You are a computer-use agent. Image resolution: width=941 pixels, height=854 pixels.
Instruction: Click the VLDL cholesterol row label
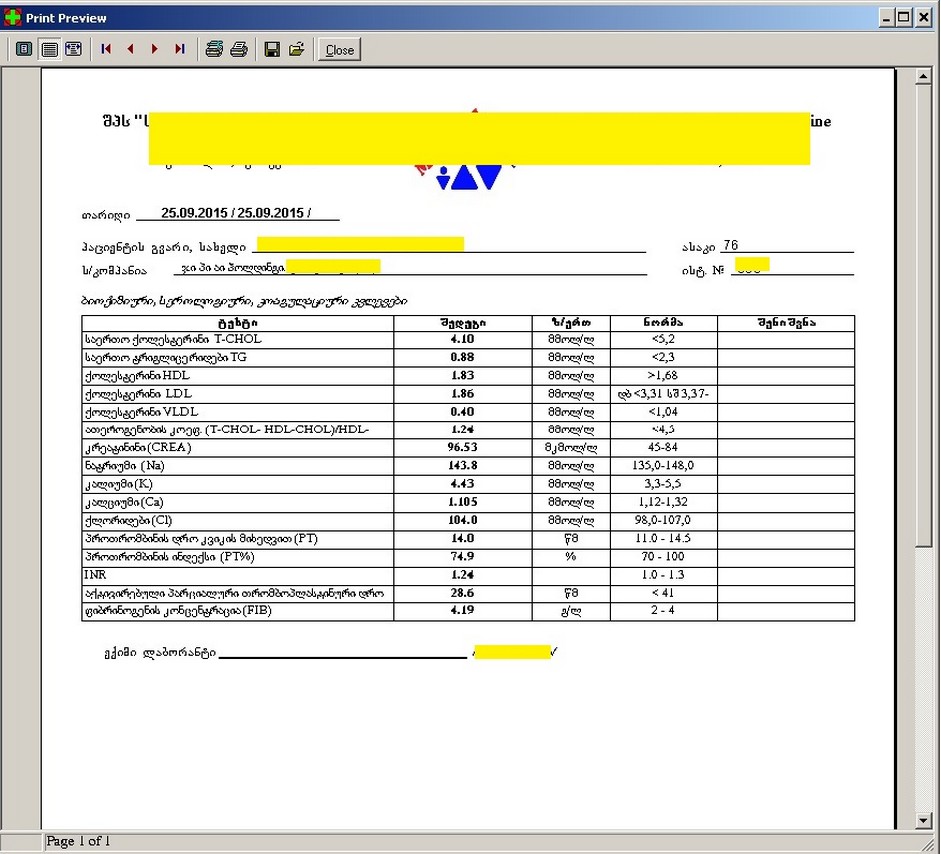click(141, 412)
